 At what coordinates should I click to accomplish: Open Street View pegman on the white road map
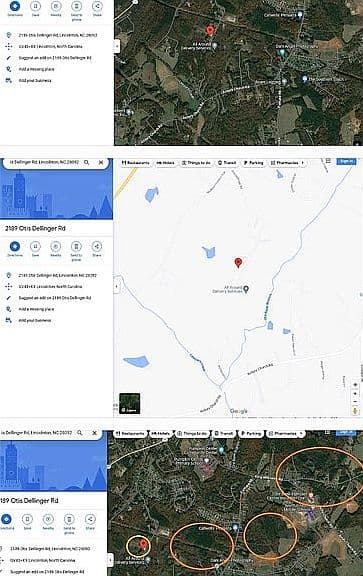click(x=355, y=411)
